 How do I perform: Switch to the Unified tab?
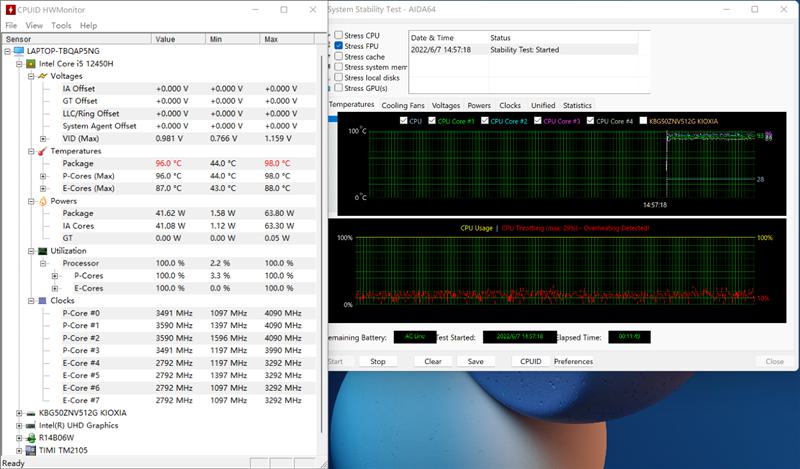tap(543, 105)
